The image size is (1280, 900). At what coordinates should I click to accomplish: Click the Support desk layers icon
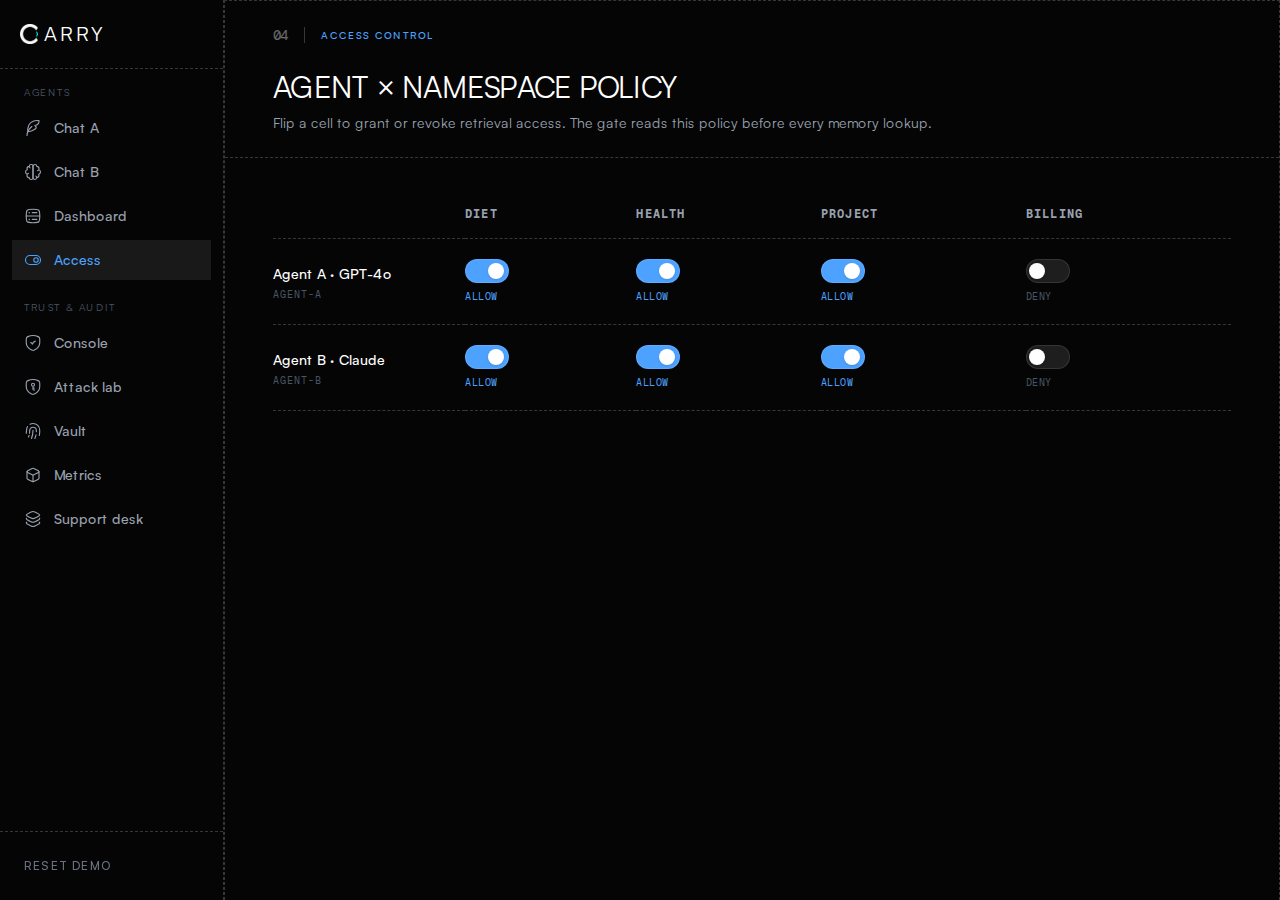click(x=33, y=519)
